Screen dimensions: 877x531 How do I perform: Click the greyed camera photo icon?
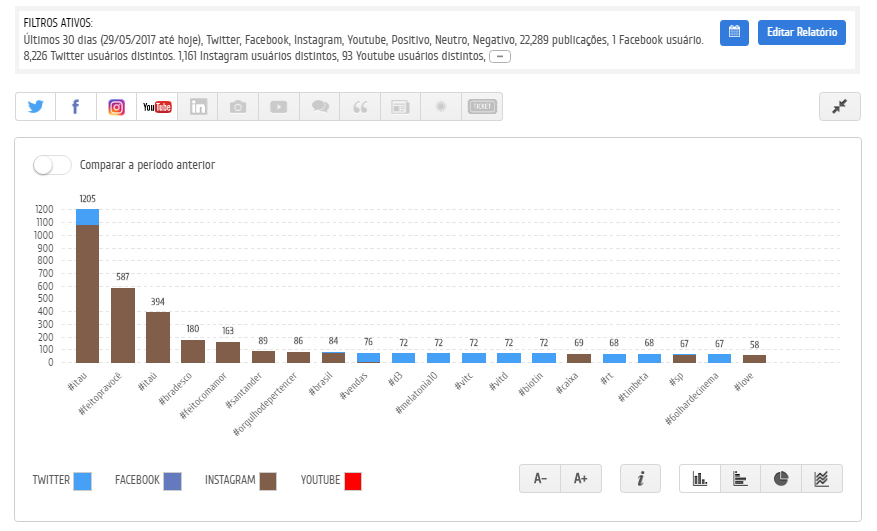point(238,106)
